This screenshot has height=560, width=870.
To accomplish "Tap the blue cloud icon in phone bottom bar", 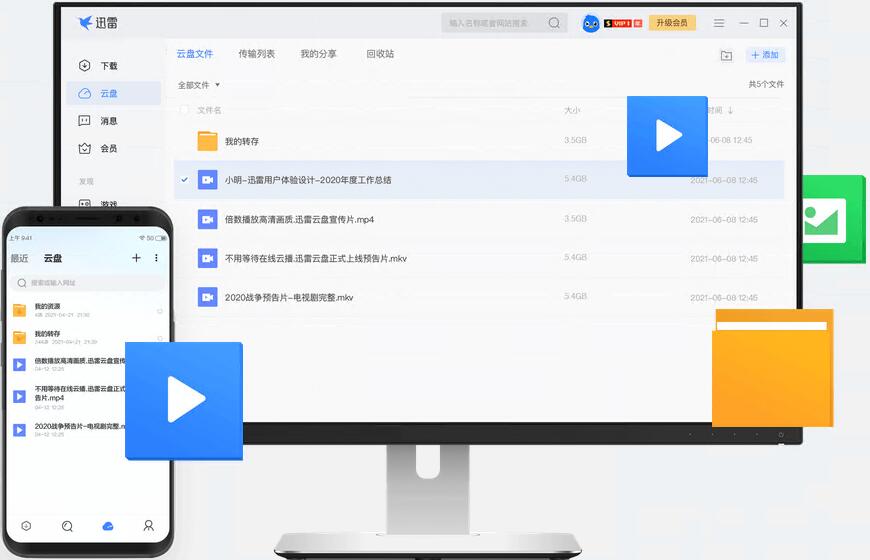I will point(108,526).
